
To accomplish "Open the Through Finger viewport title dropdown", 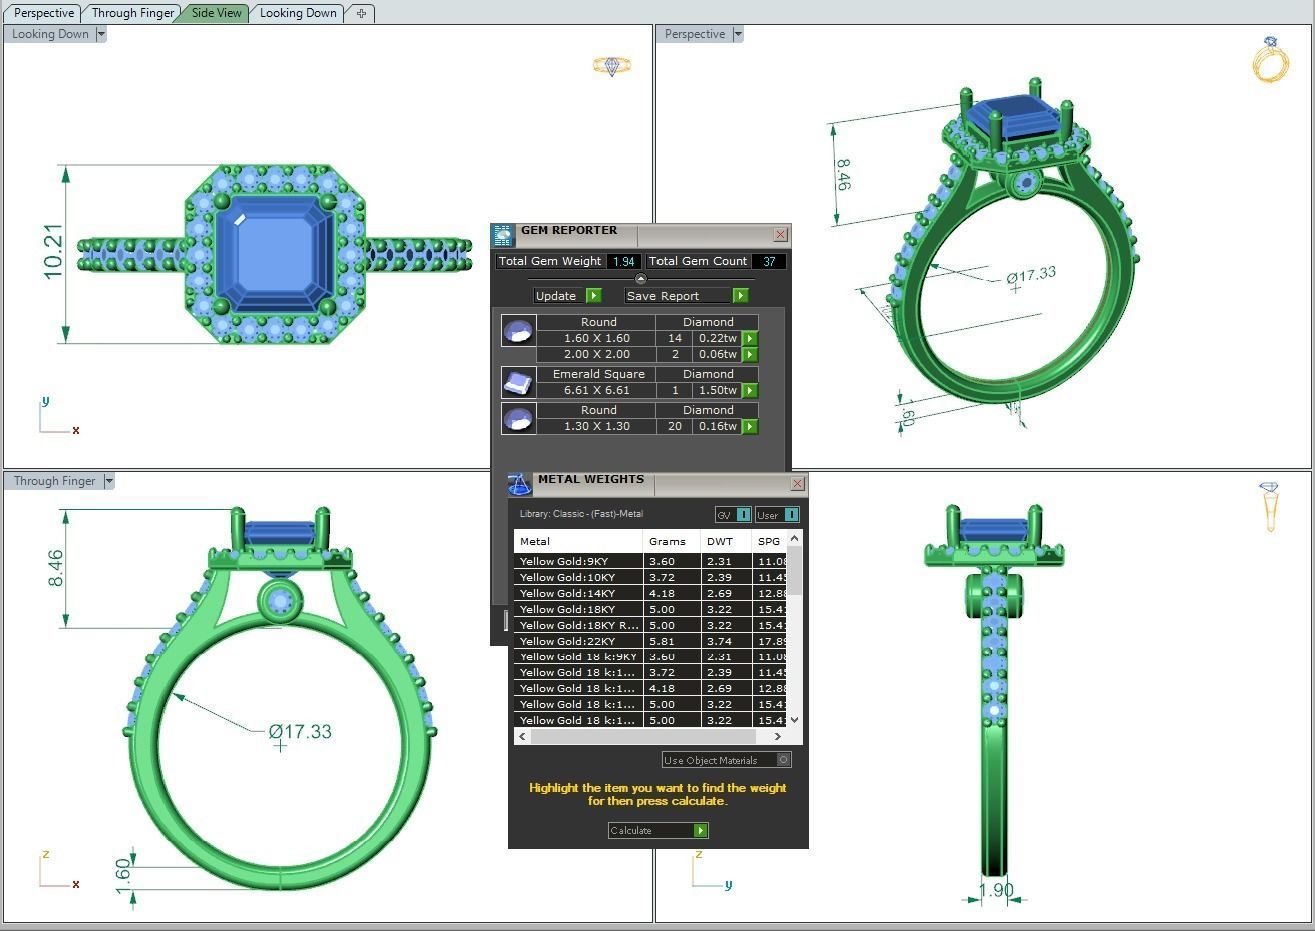I will click(x=108, y=480).
